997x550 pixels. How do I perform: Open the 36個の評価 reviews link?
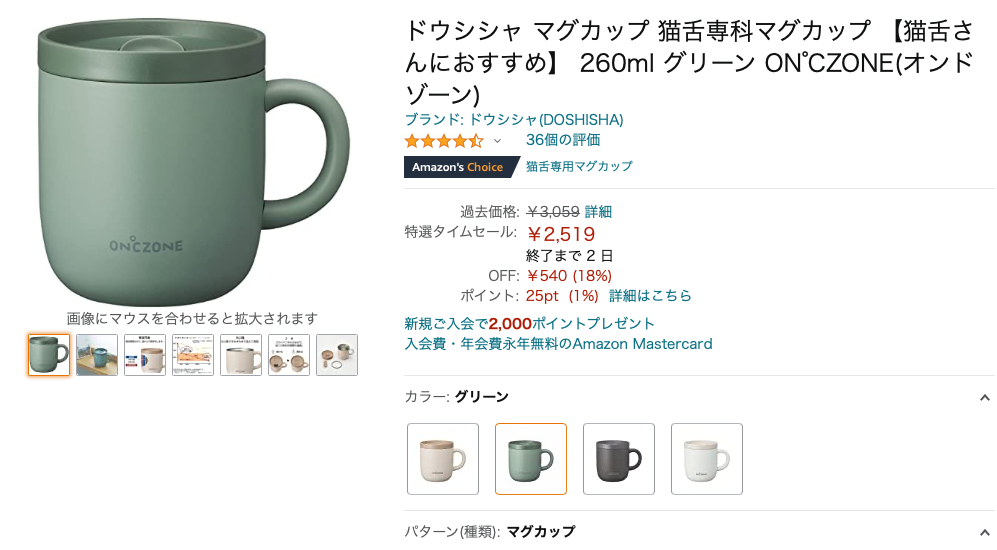coord(563,140)
